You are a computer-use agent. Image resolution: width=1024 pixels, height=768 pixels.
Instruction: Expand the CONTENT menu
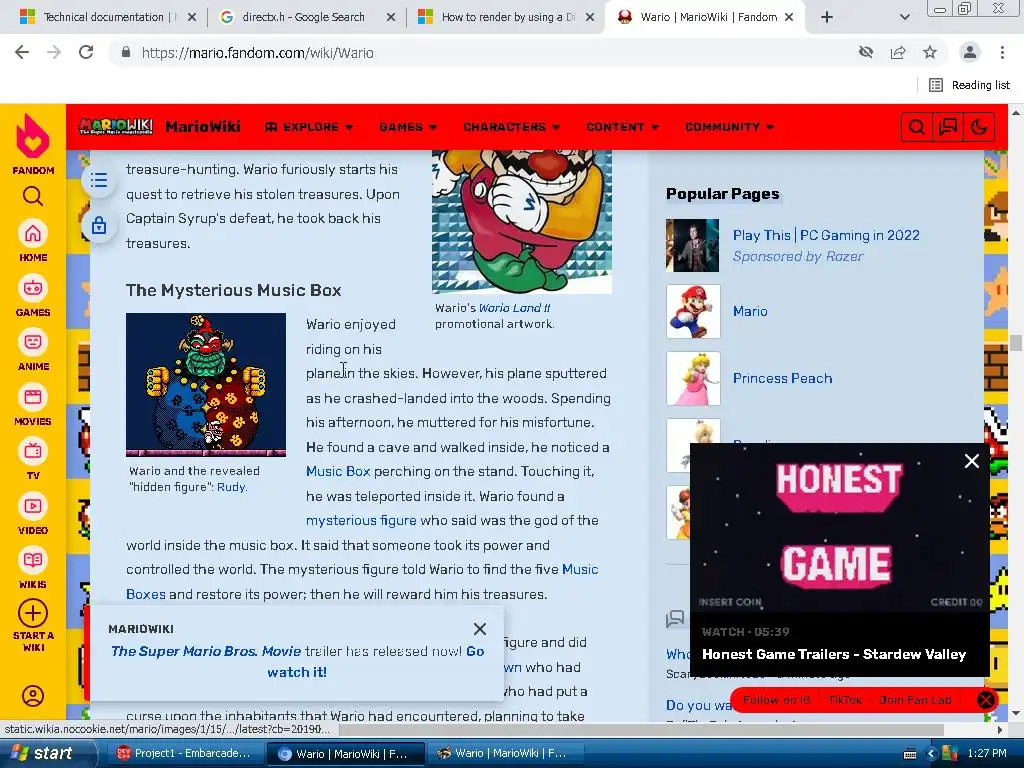(x=622, y=127)
